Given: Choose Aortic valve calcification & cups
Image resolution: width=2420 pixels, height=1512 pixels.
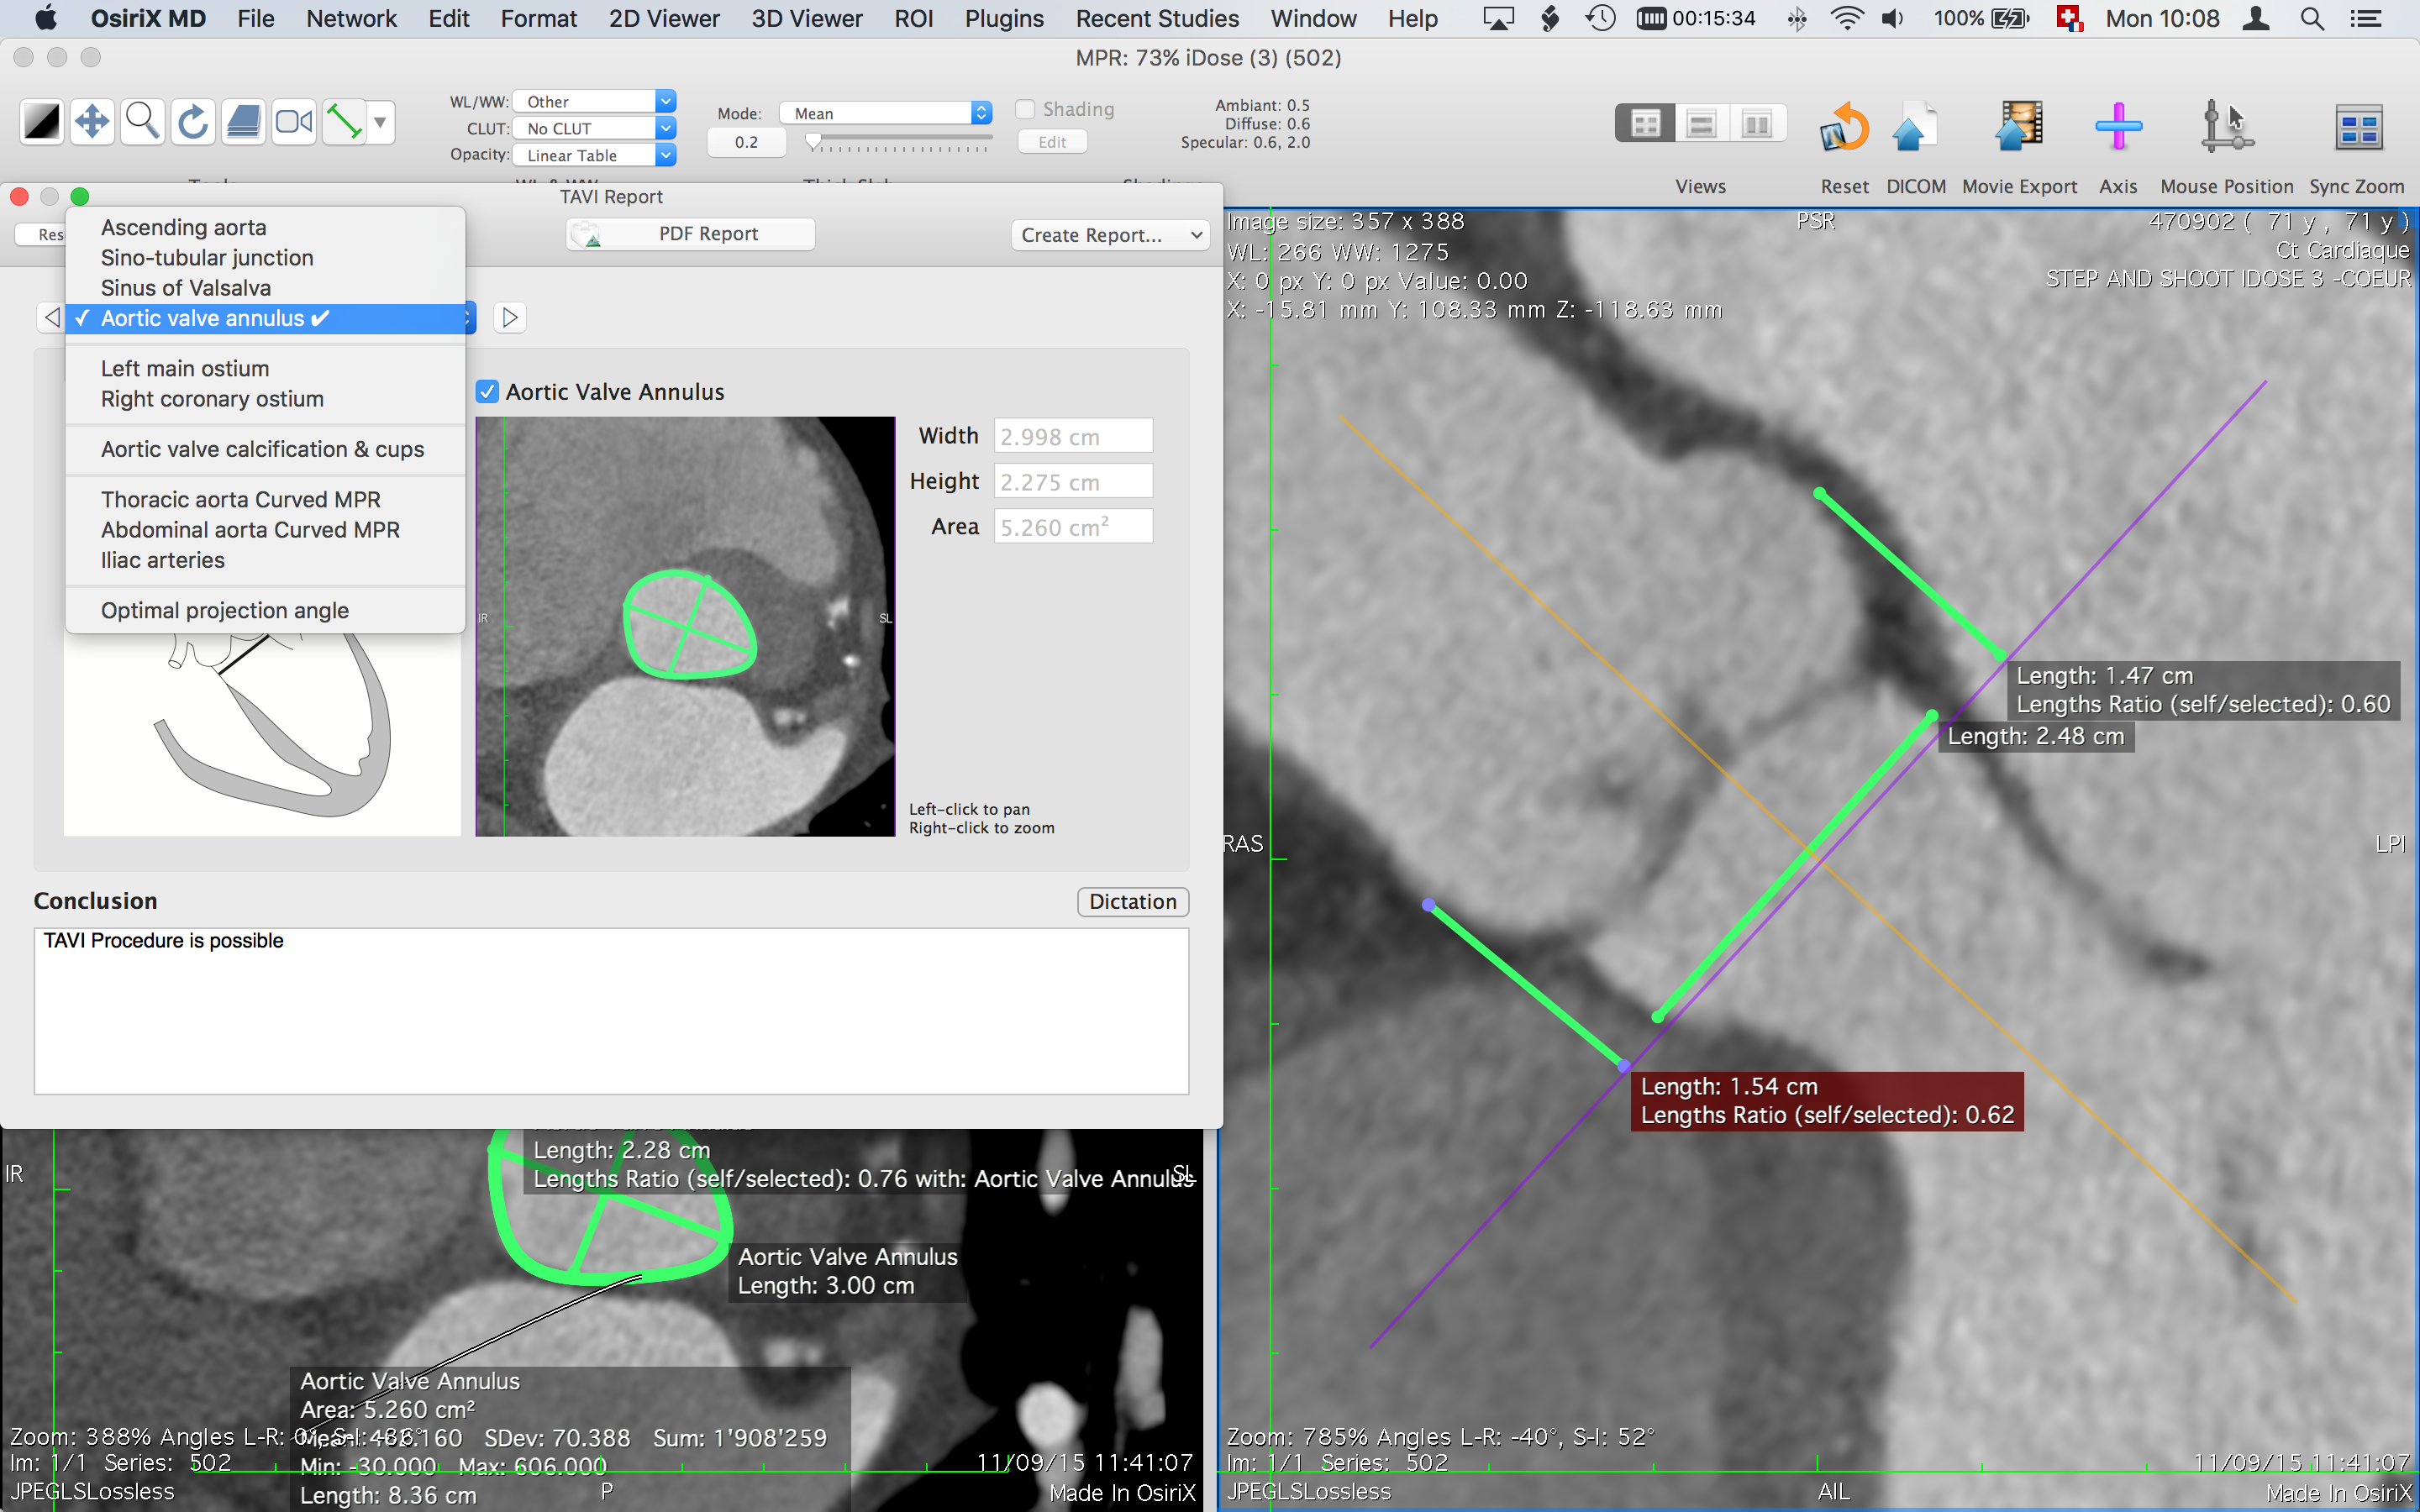Looking at the screenshot, I should 265,449.
